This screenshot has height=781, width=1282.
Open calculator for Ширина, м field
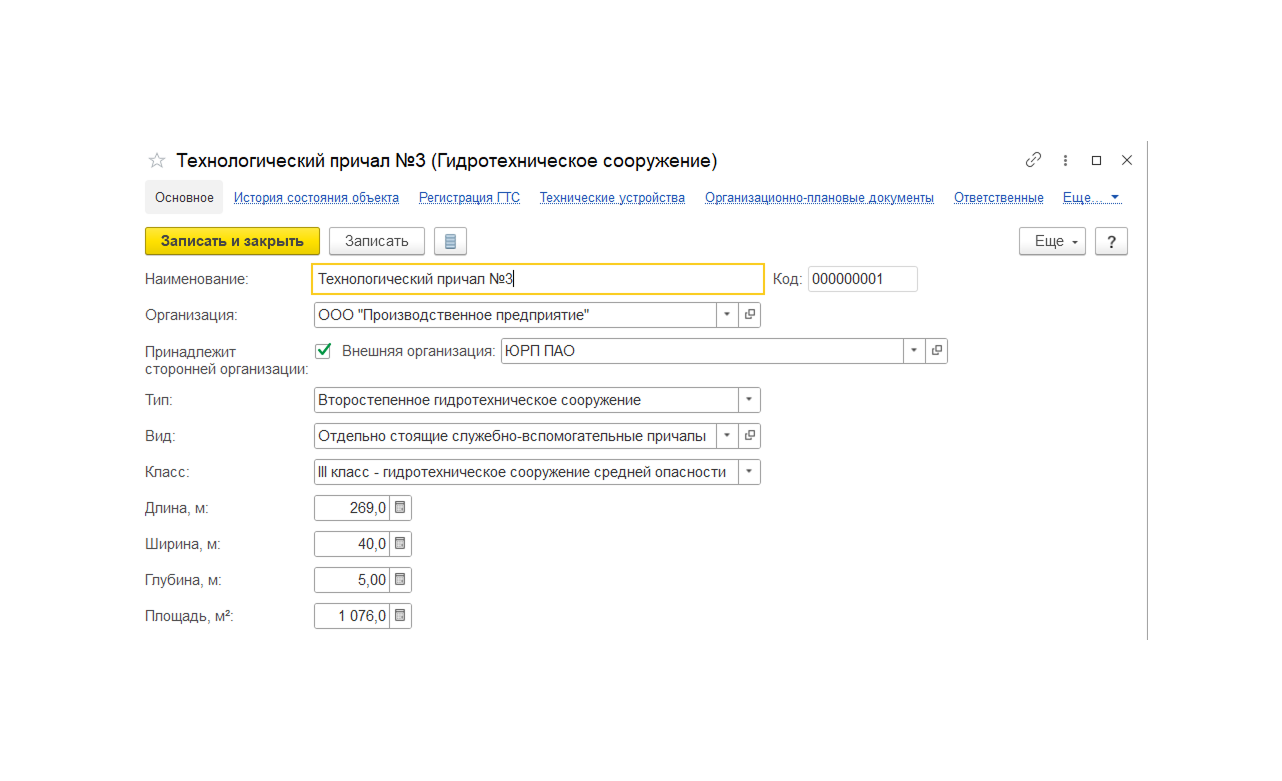pos(400,544)
